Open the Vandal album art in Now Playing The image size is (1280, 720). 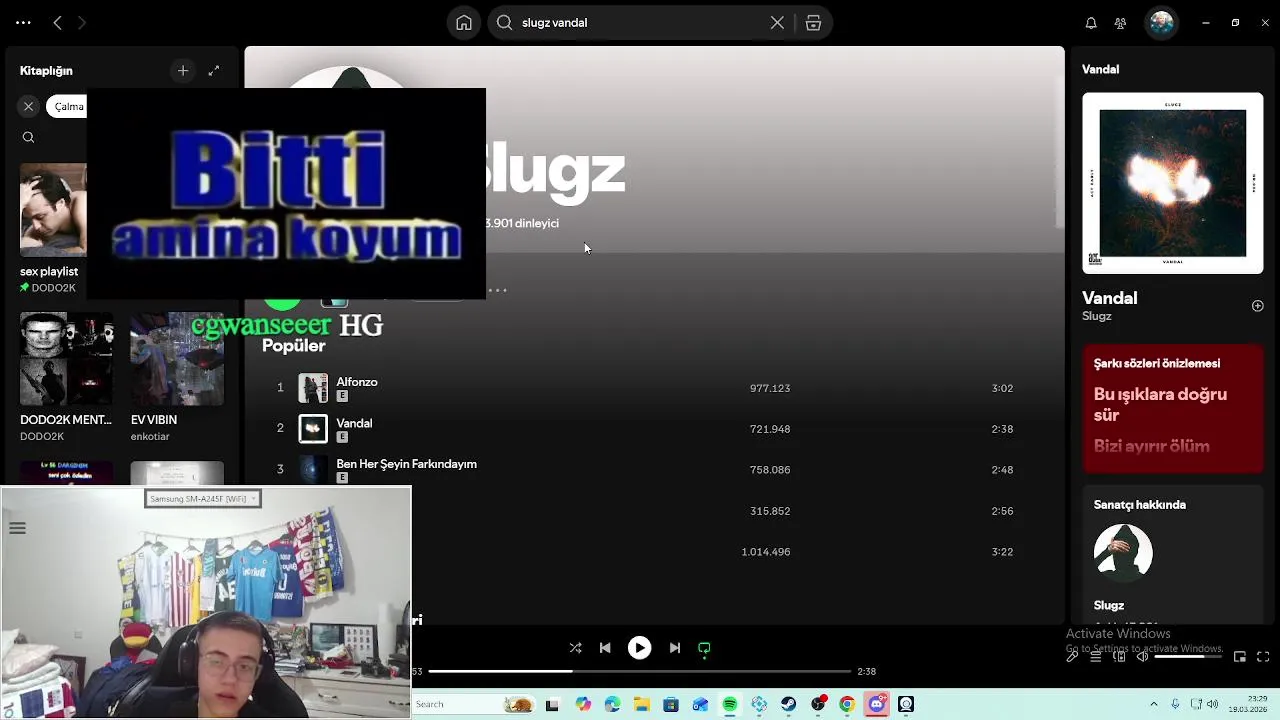(1173, 183)
